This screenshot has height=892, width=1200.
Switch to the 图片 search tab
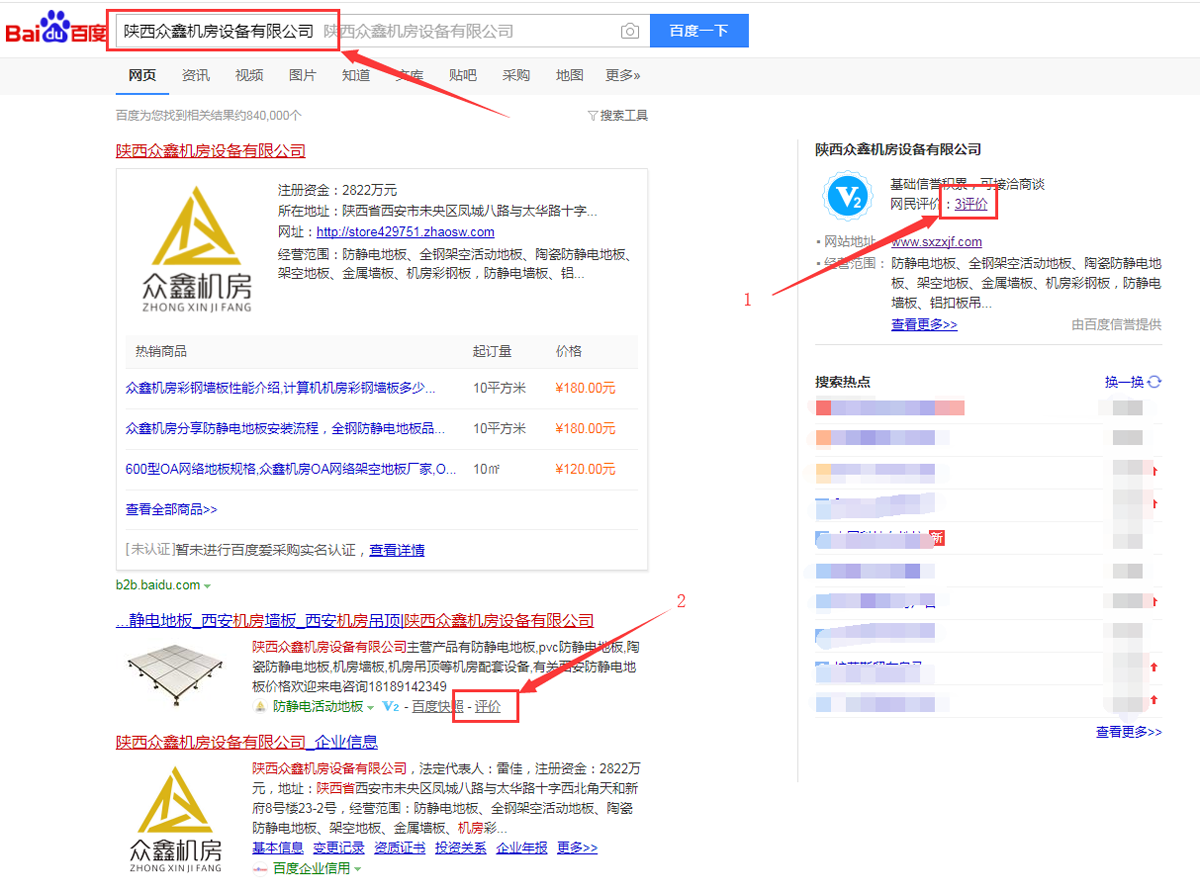coord(302,74)
